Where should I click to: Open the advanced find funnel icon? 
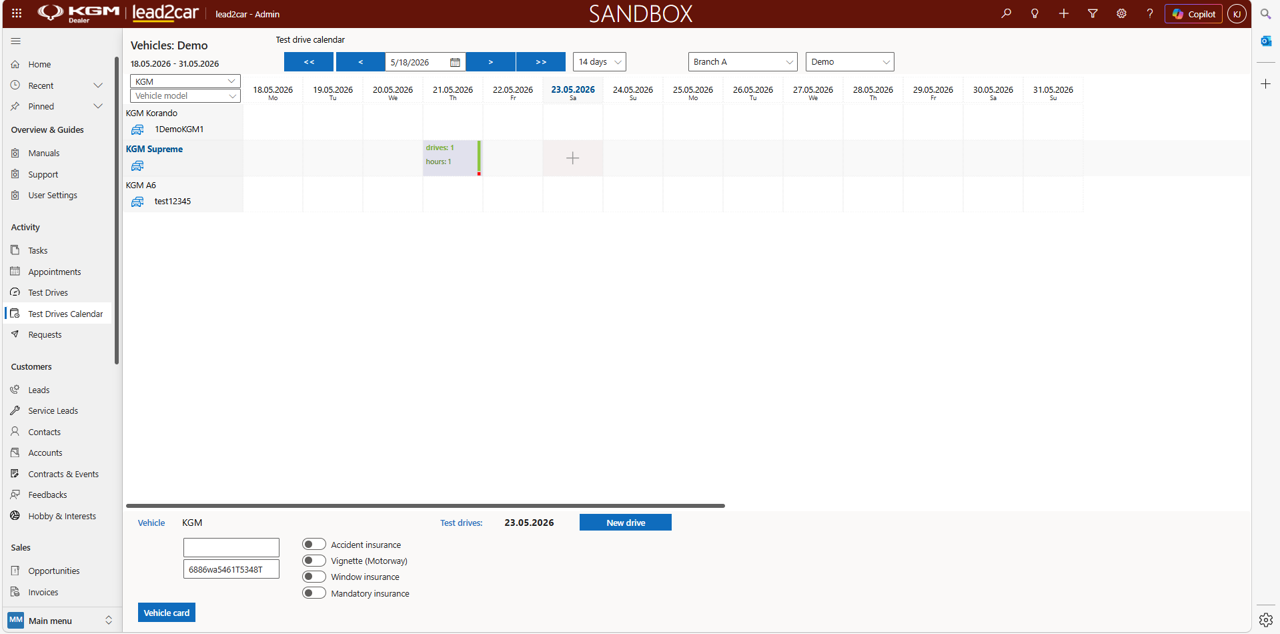pyautogui.click(x=1093, y=14)
